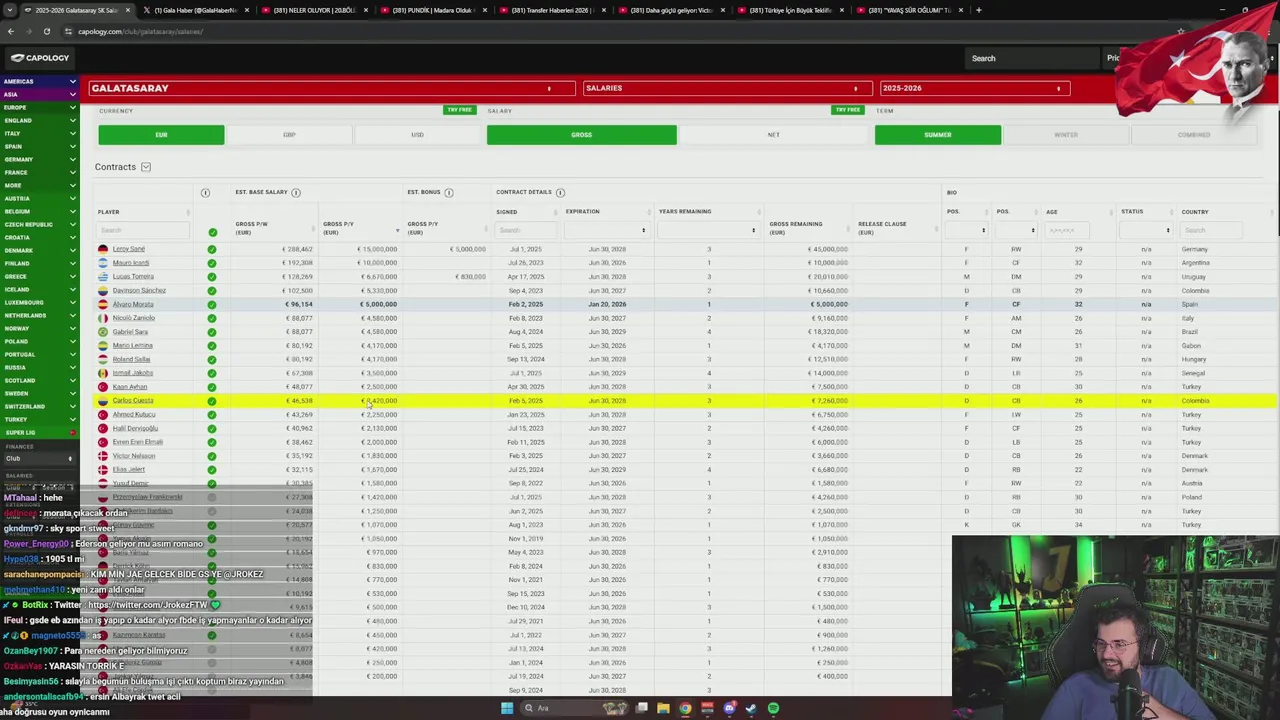
Task: Select AMERICAS in the sidebar menu
Action: [x=39, y=81]
